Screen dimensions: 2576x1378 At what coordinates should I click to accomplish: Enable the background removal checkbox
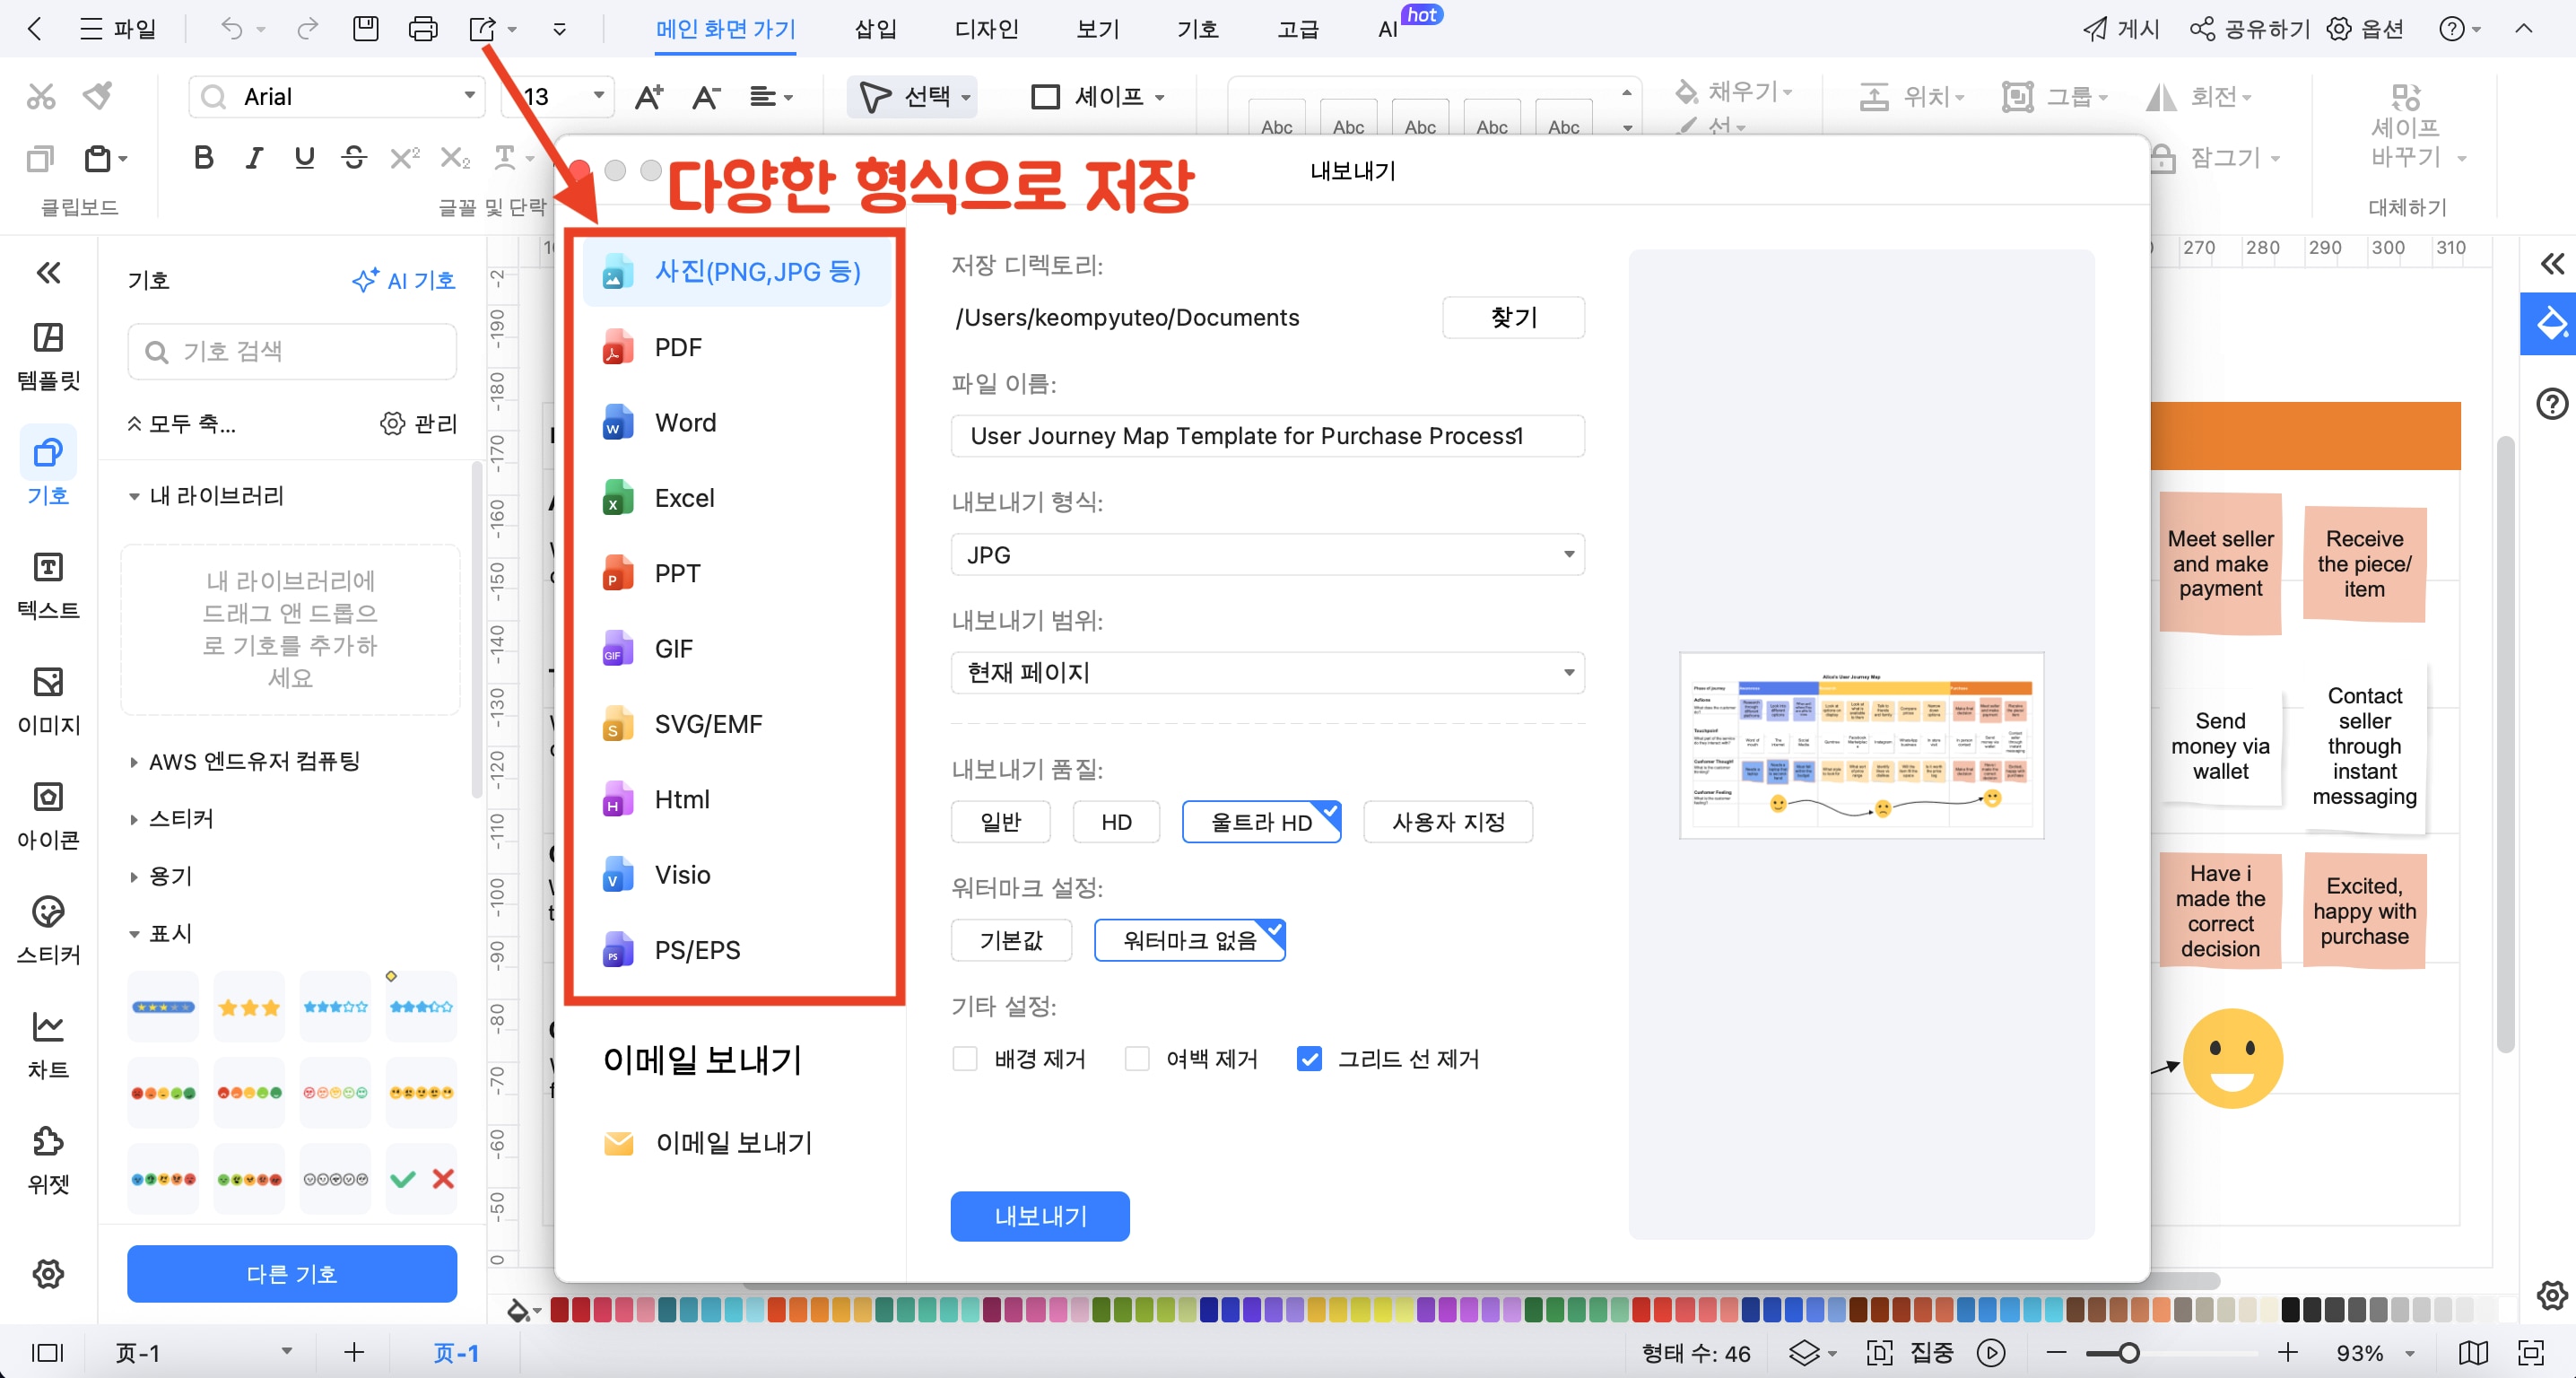[965, 1058]
